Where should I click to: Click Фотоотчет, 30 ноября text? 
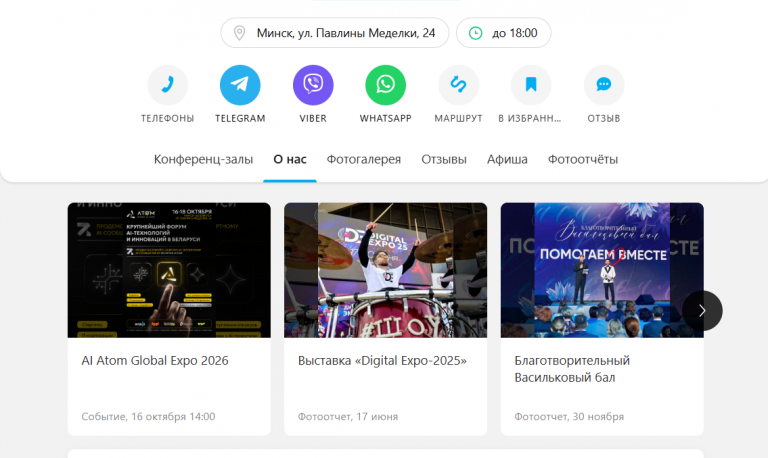(x=569, y=416)
